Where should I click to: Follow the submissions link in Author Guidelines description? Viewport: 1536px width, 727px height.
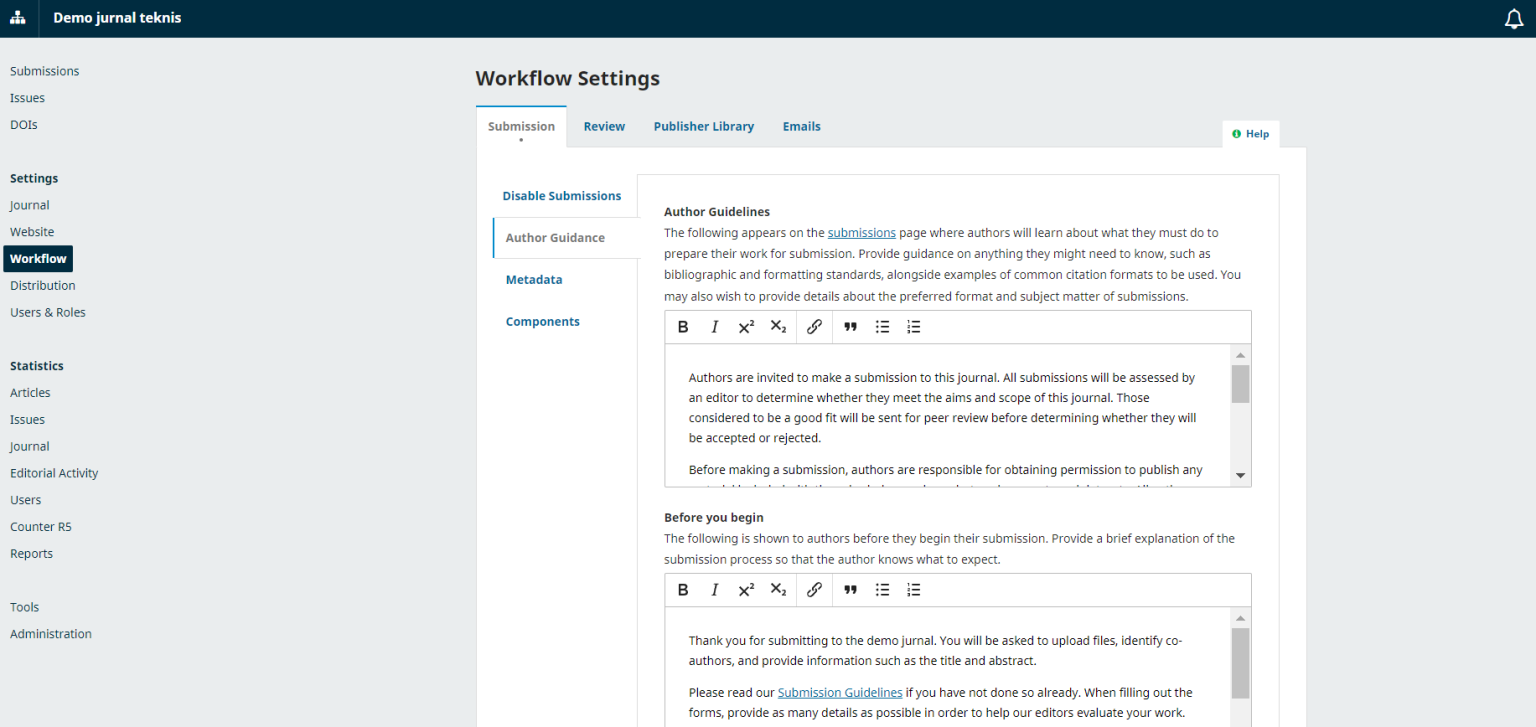pos(862,233)
